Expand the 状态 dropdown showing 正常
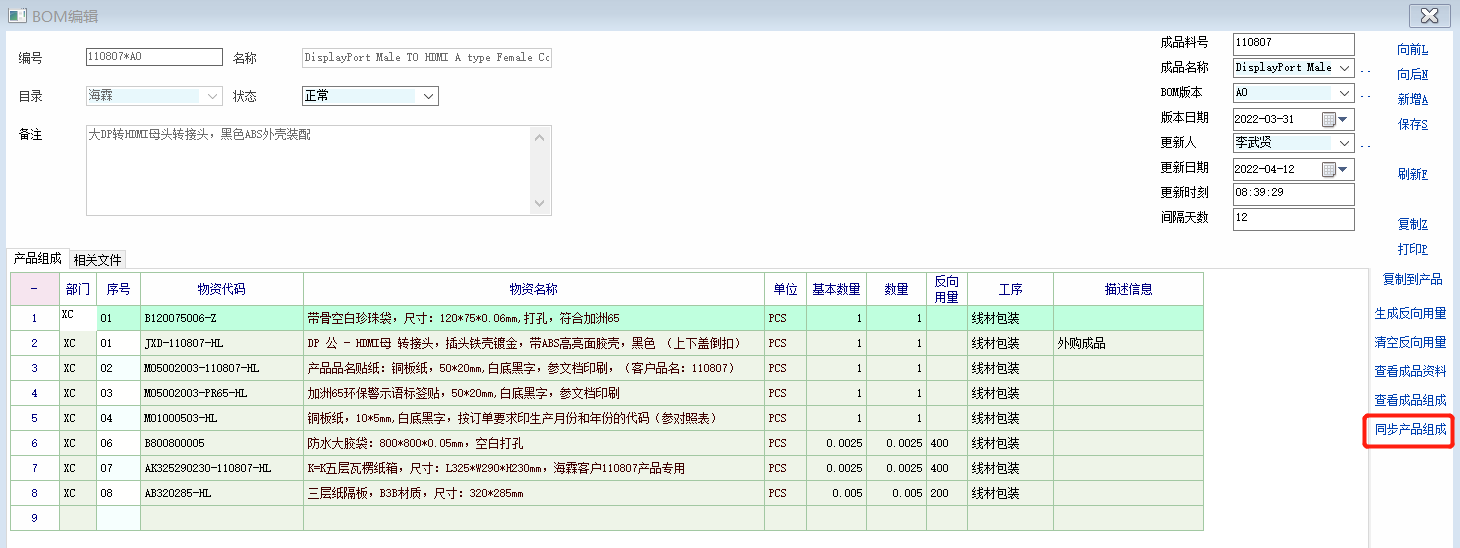 coord(429,96)
